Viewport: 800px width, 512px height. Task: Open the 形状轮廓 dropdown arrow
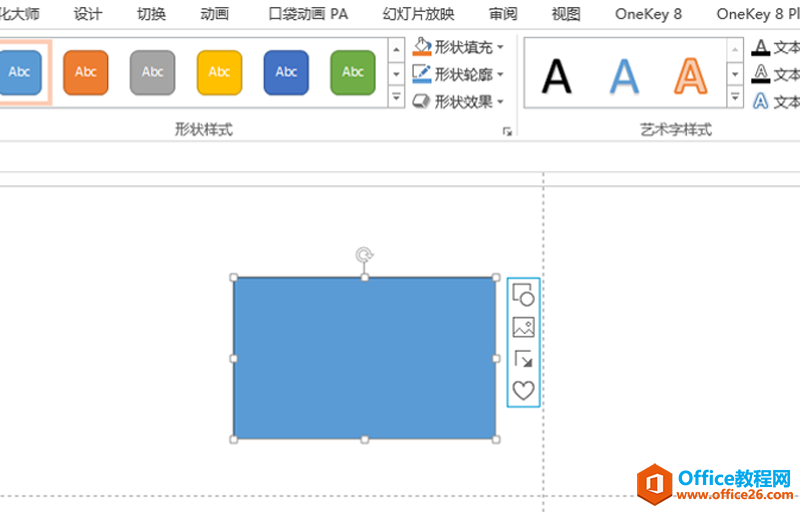(x=500, y=74)
